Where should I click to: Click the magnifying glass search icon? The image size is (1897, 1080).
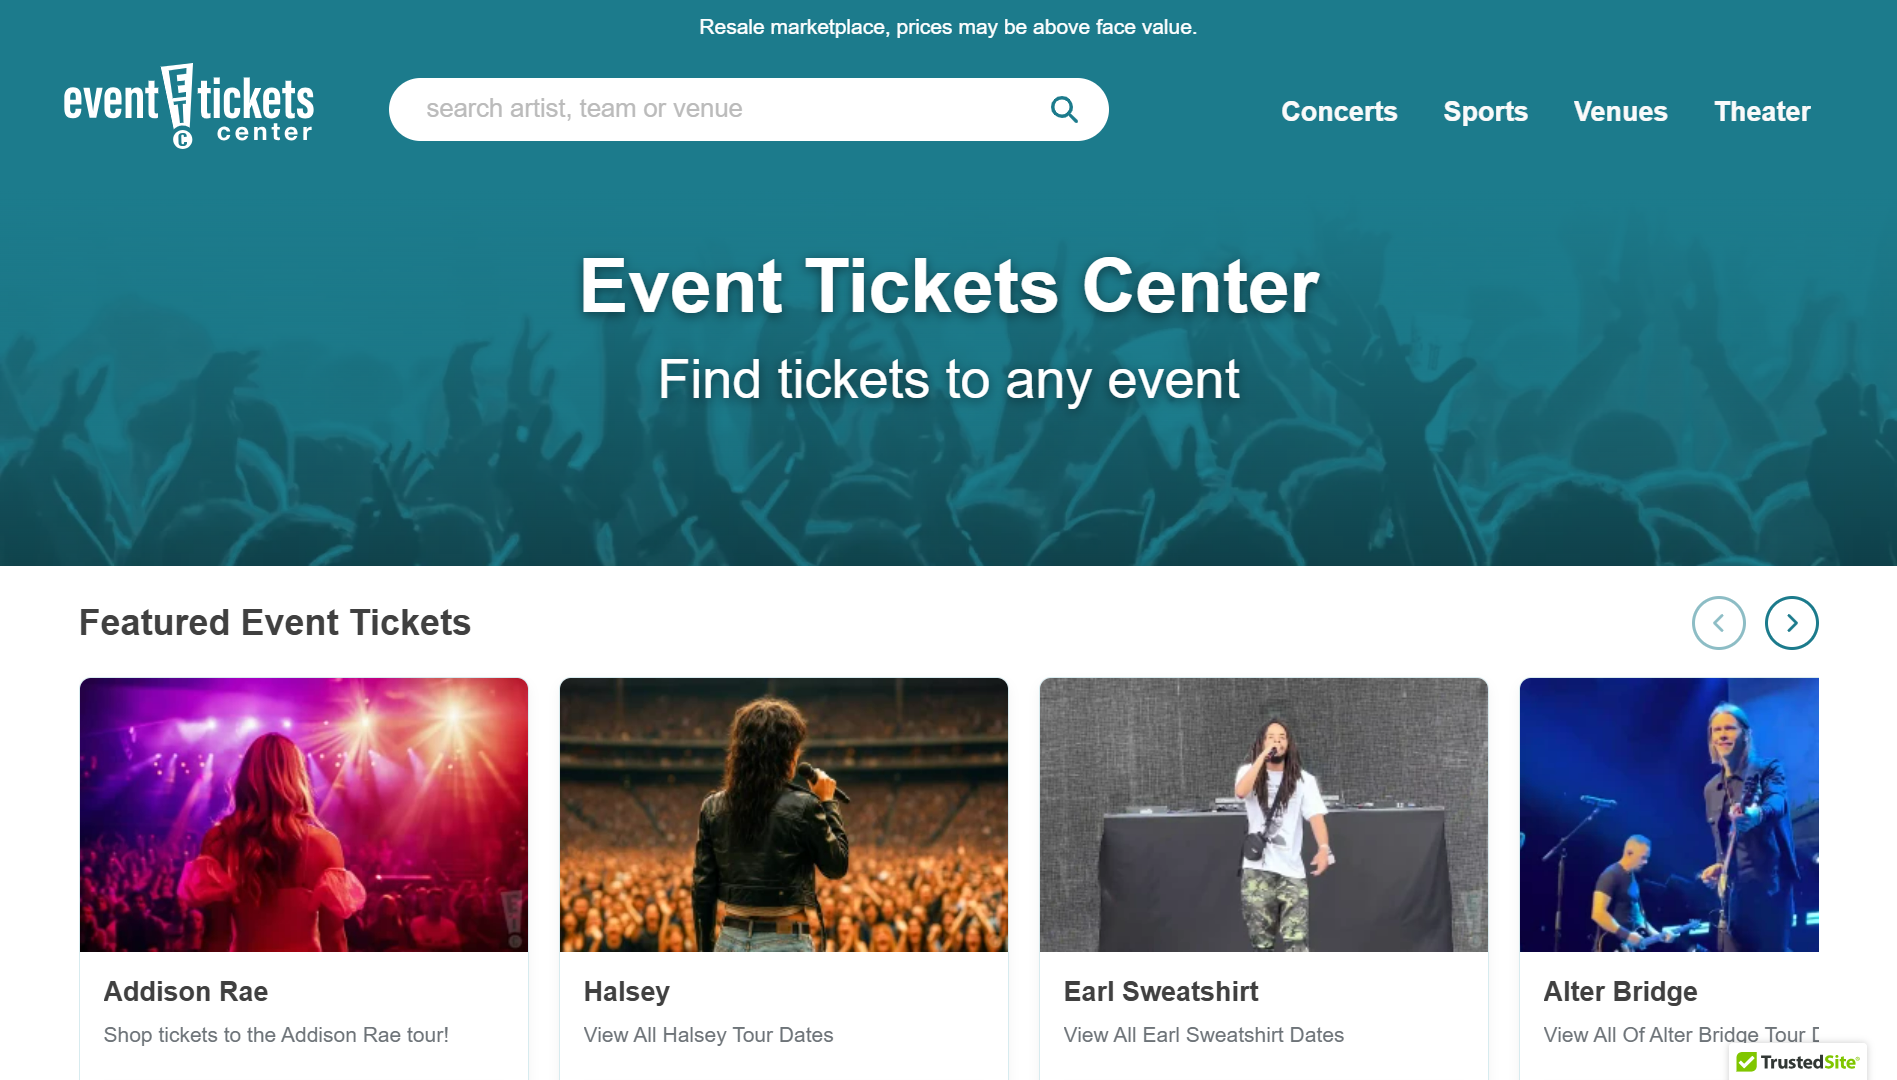click(x=1064, y=109)
